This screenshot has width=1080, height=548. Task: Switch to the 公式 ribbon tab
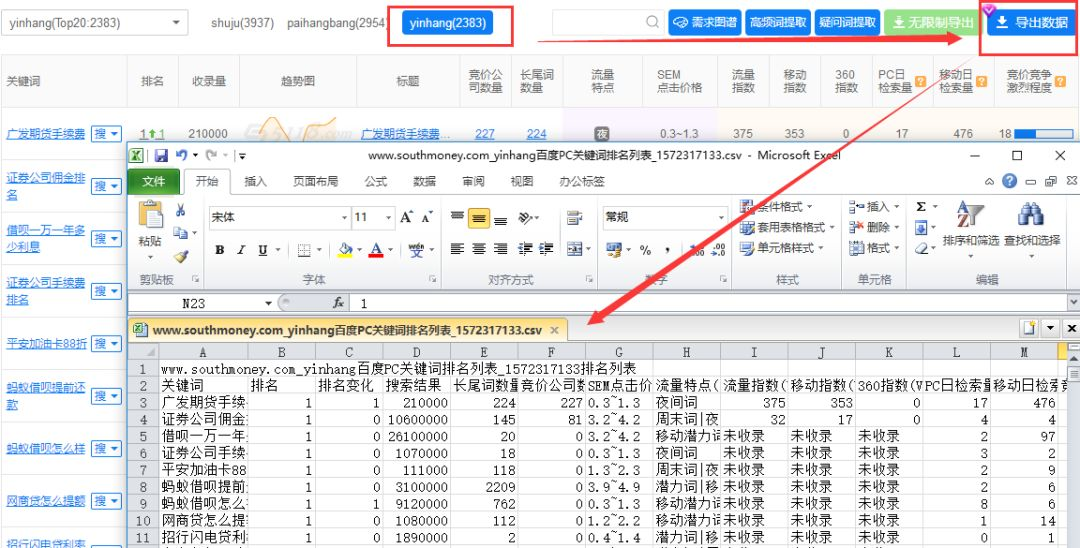375,182
